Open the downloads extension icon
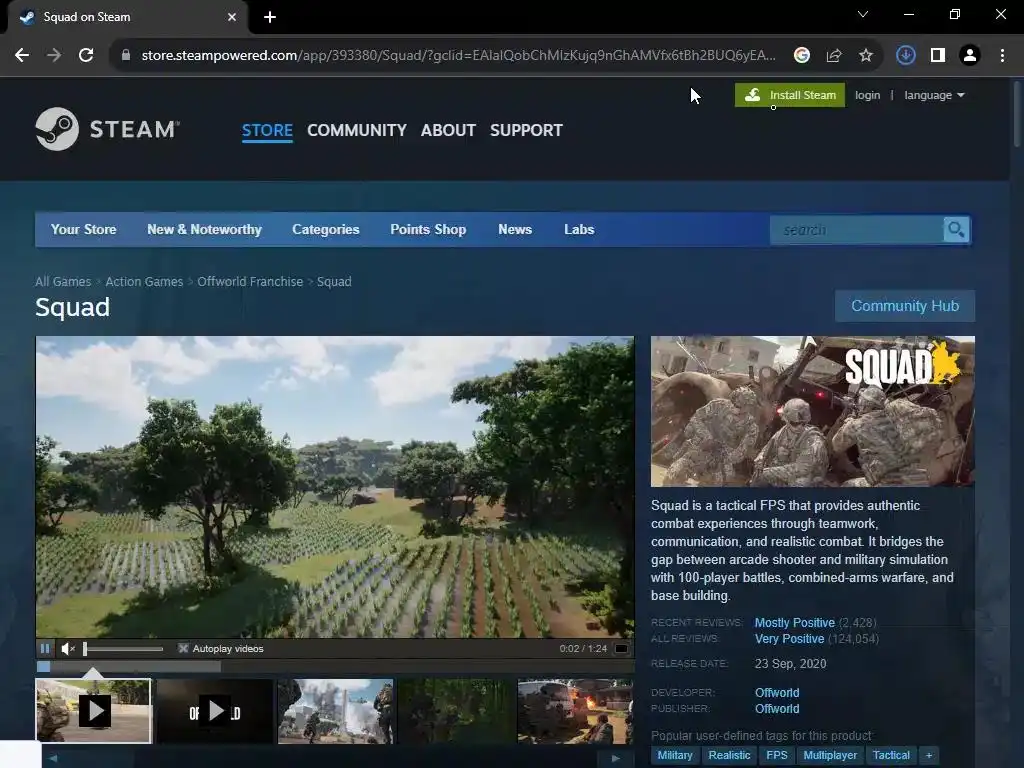 tap(905, 56)
